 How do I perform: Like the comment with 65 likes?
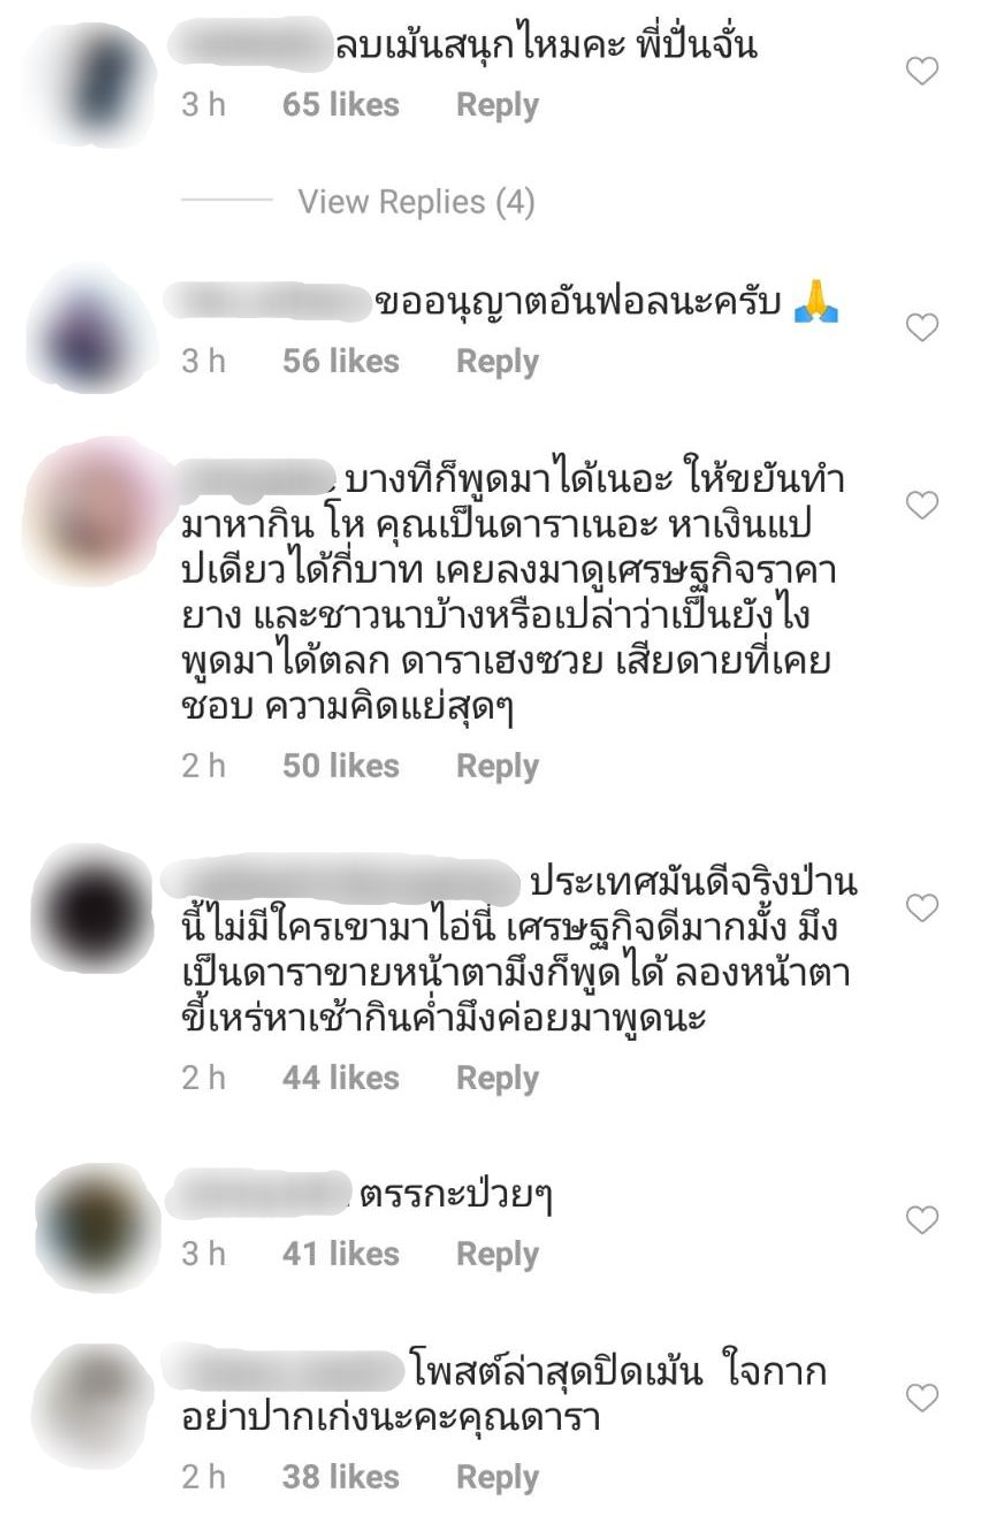click(x=922, y=71)
